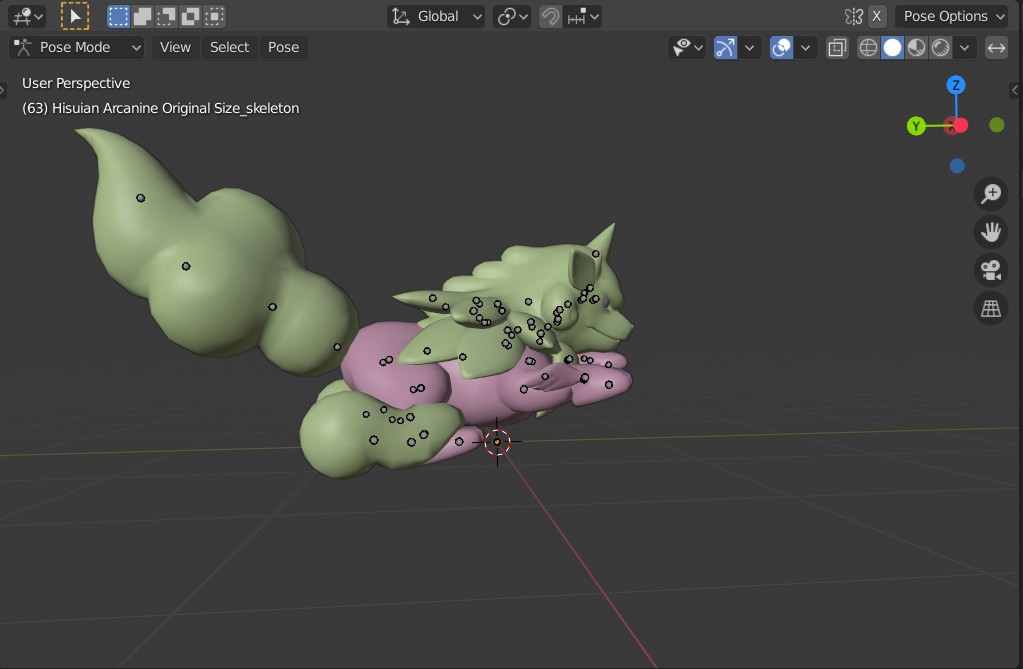Open the Select menu

(x=229, y=48)
